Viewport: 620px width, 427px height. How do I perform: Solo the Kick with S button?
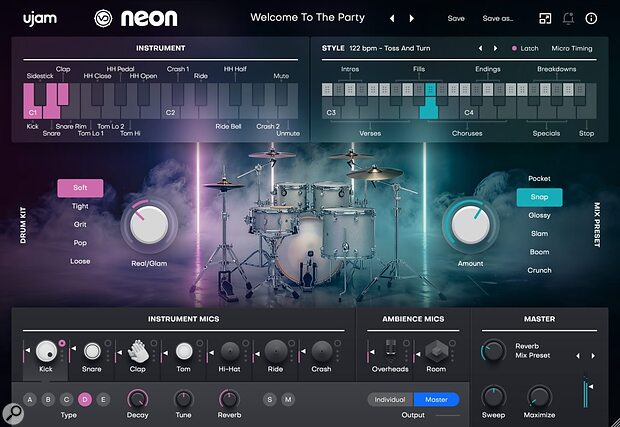[x=270, y=399]
